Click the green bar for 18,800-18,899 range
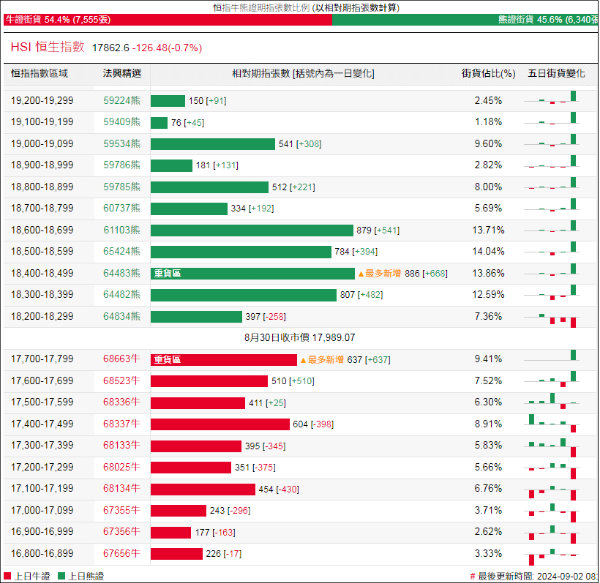The image size is (600, 583). 209,187
